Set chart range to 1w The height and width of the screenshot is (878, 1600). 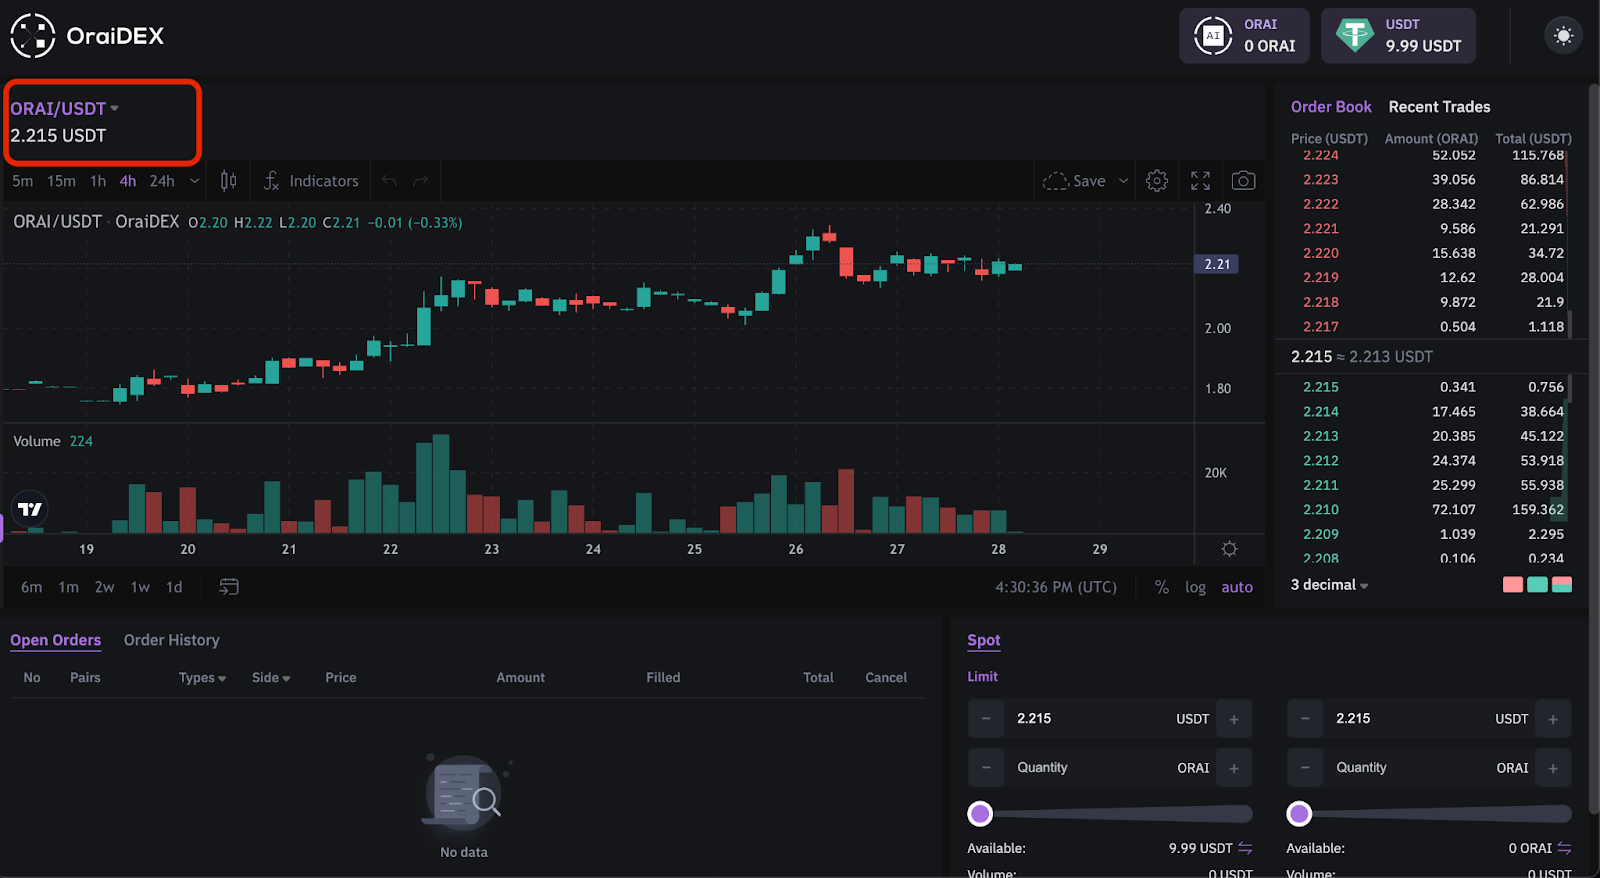(140, 587)
